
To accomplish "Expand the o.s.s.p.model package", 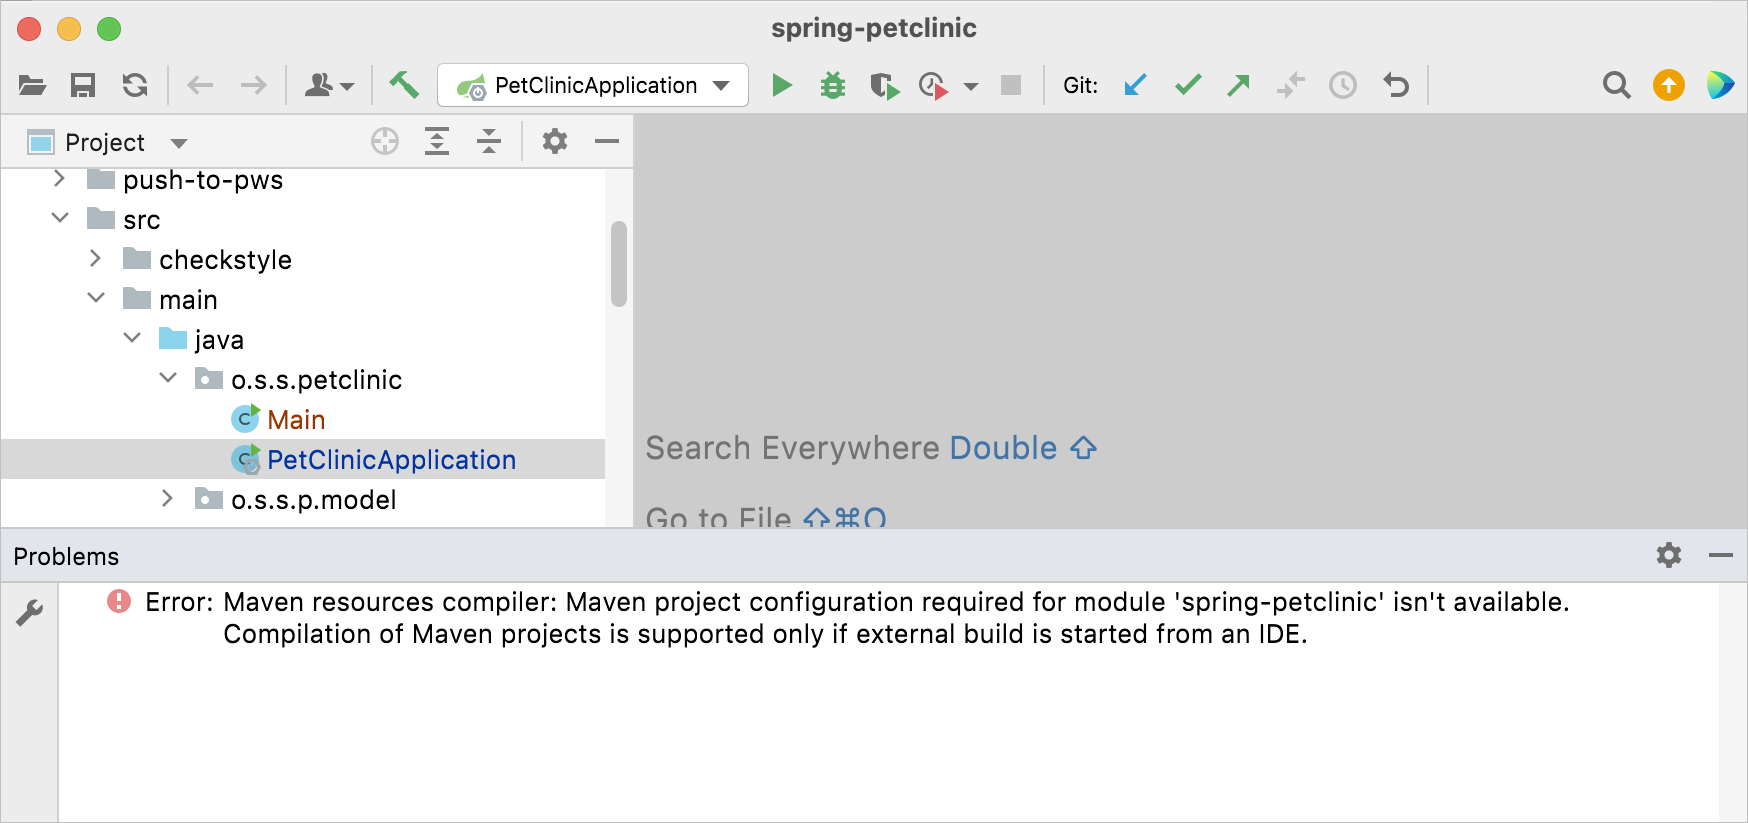I will (x=167, y=499).
